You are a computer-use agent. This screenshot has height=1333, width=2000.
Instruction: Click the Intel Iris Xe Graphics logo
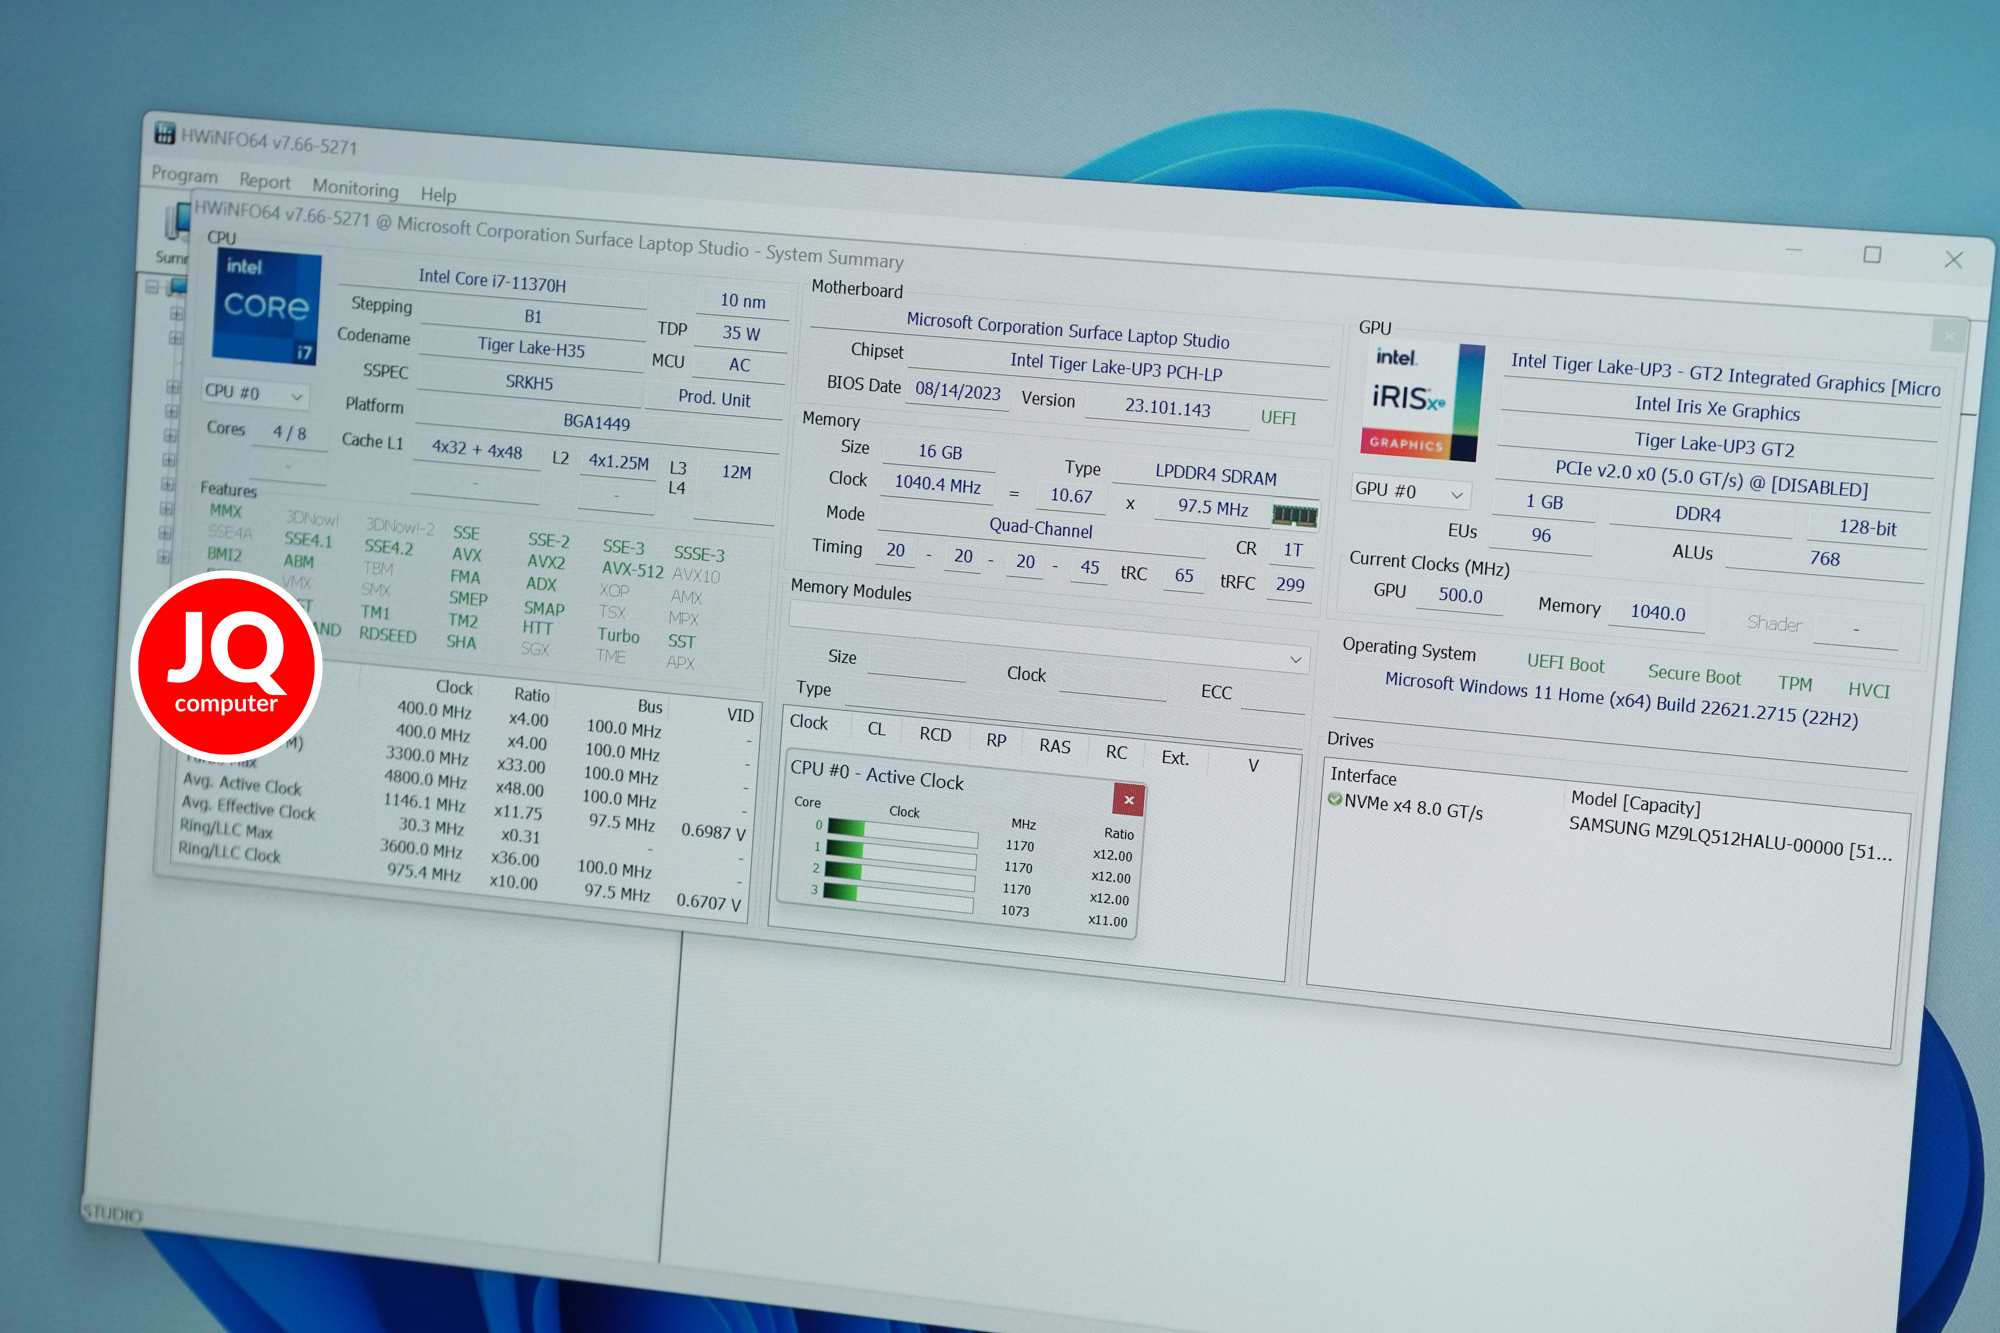point(1419,401)
